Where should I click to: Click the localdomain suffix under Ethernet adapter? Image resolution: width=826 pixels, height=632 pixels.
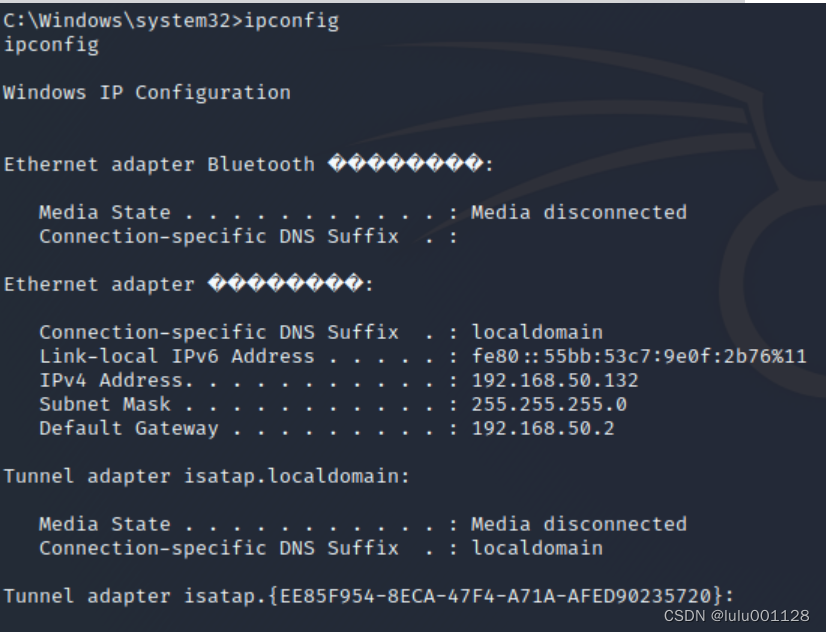click(537, 333)
